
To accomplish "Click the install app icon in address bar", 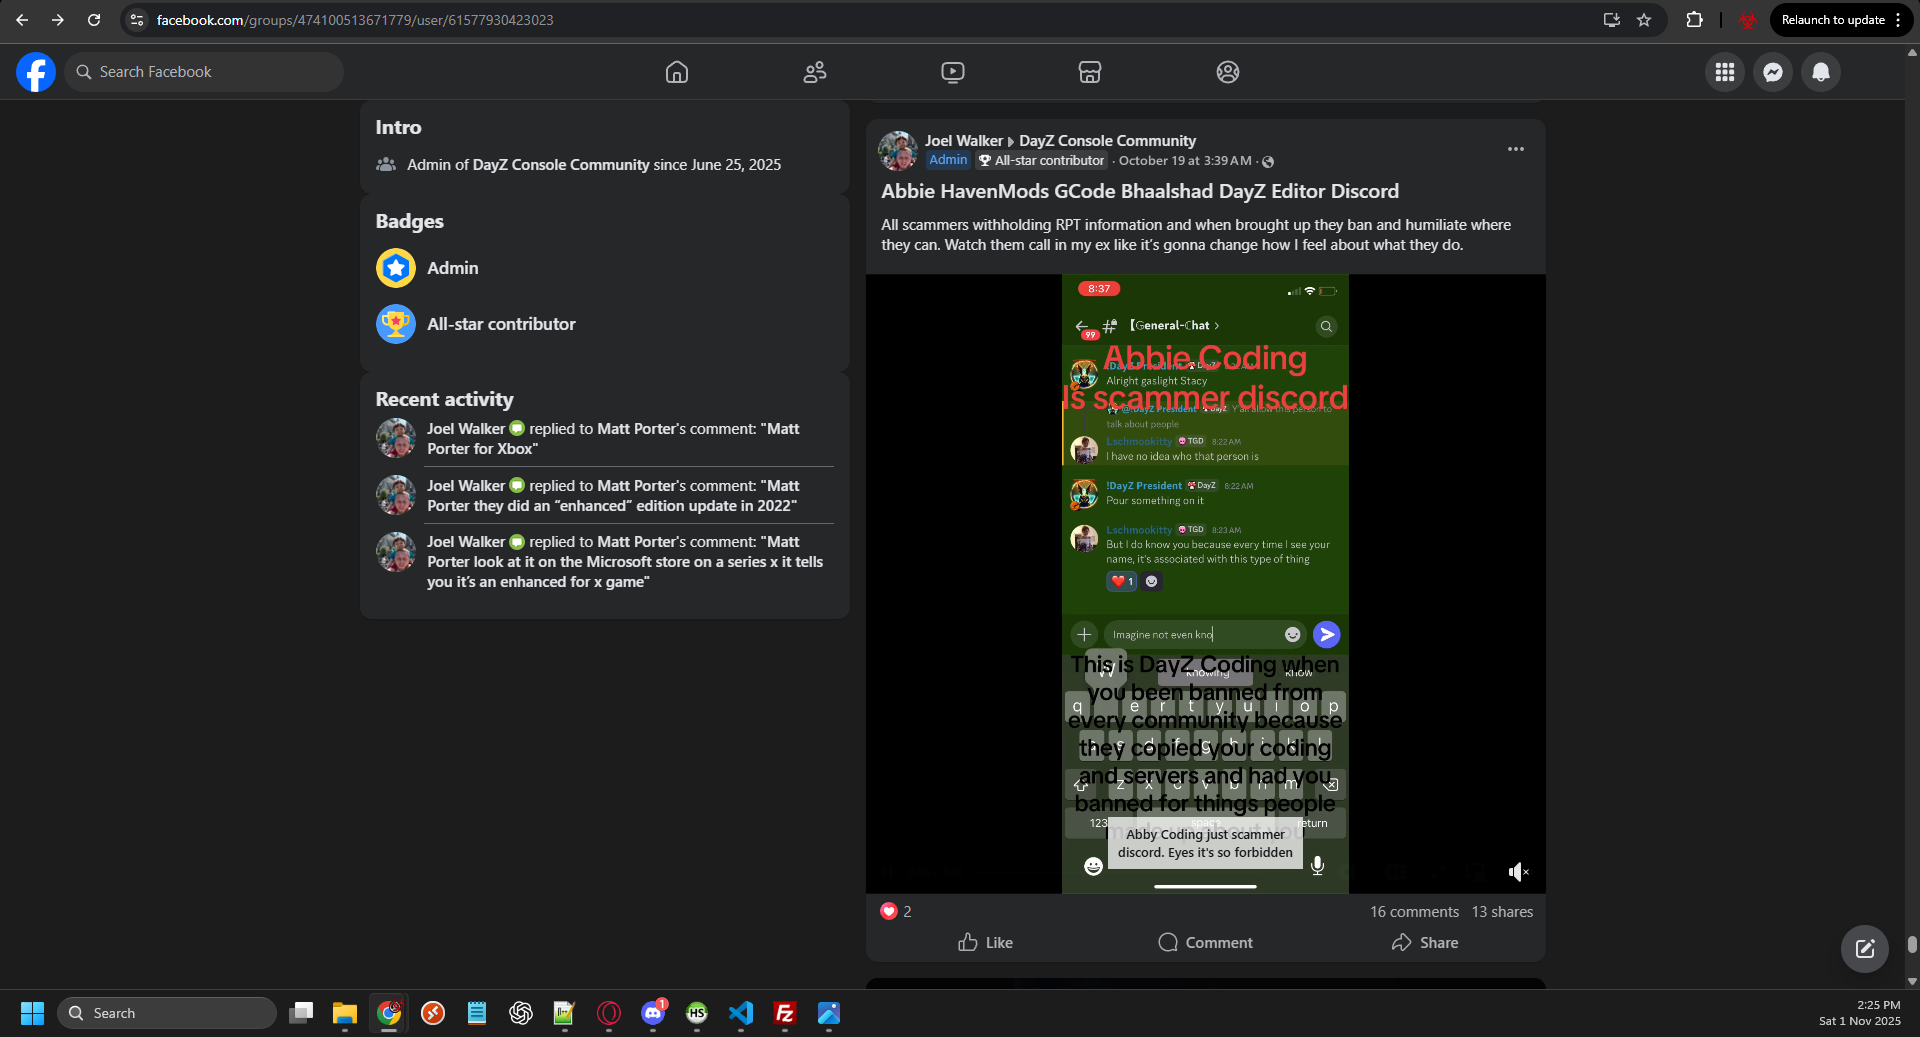I will [1611, 20].
